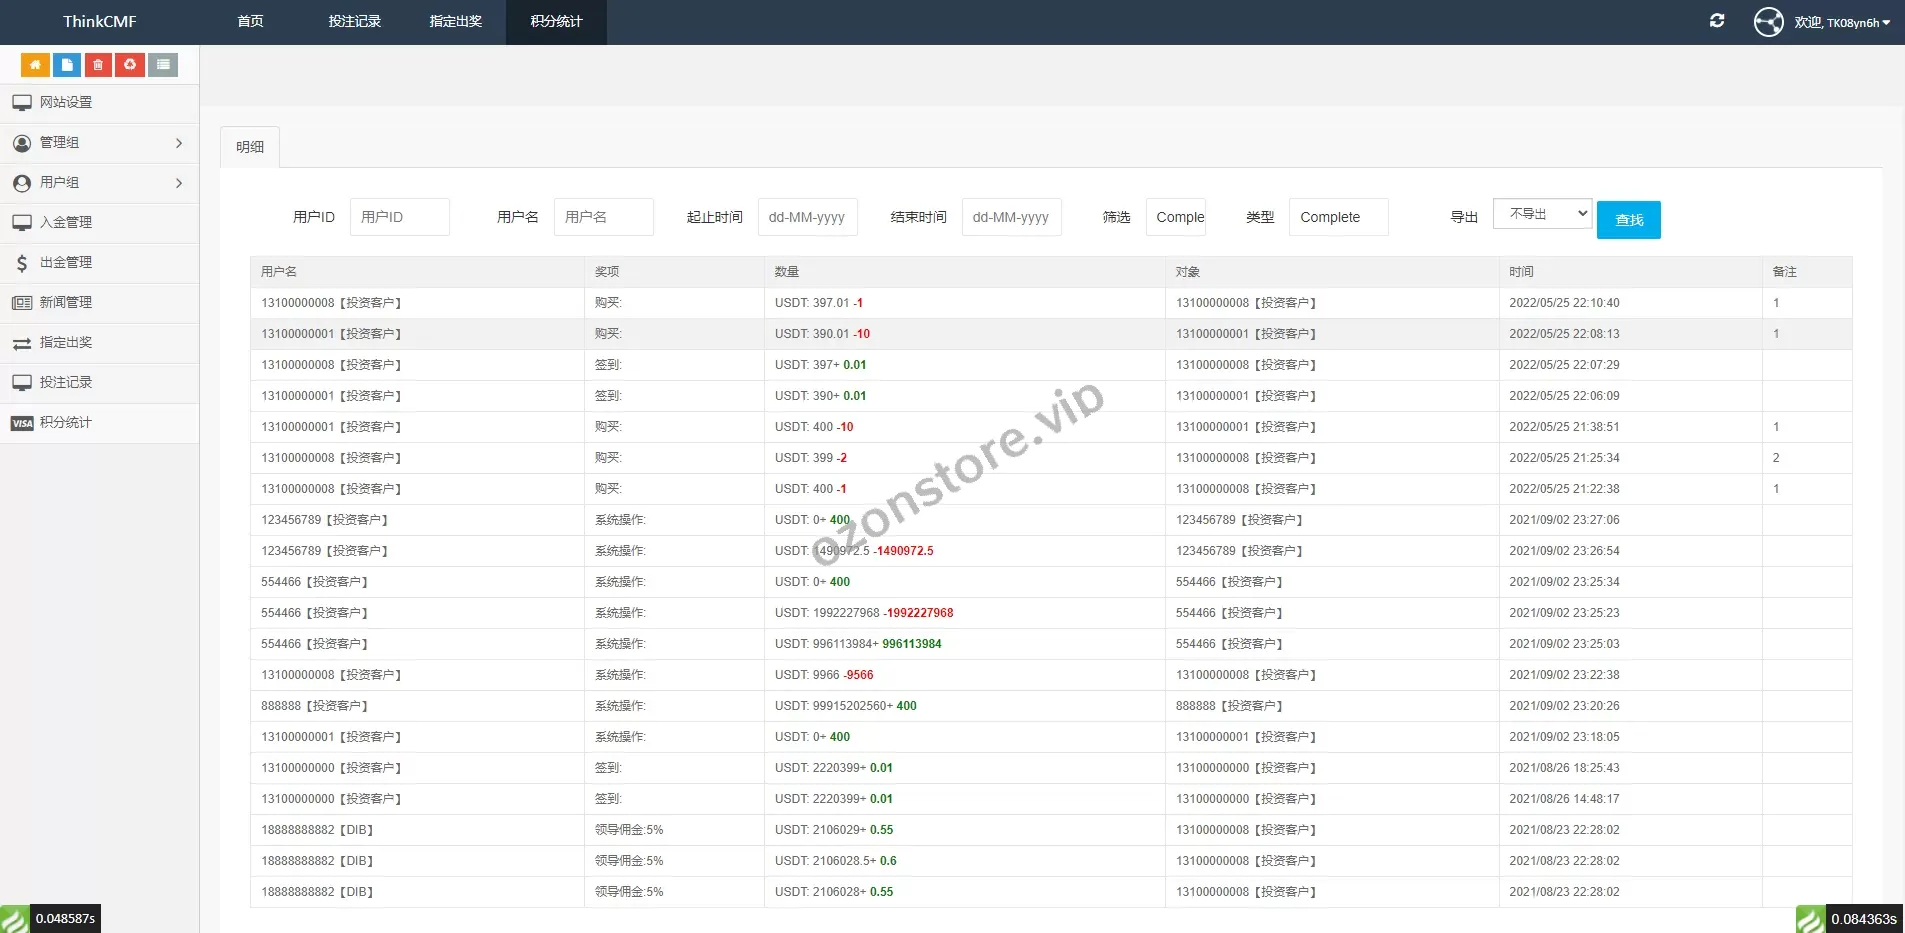The height and width of the screenshot is (933, 1905).
Task: Click the gray list icon in the toolbar
Action: pyautogui.click(x=163, y=64)
